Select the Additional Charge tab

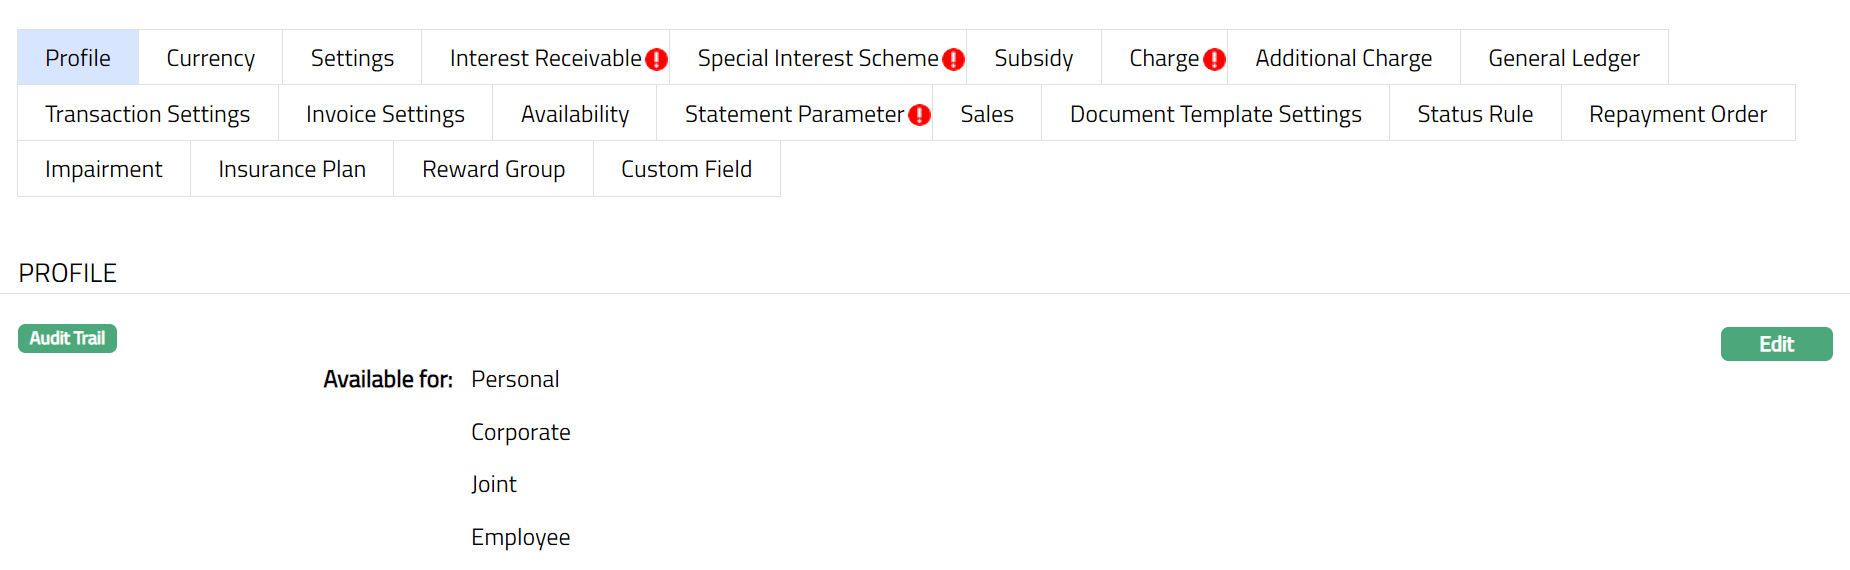pos(1343,58)
